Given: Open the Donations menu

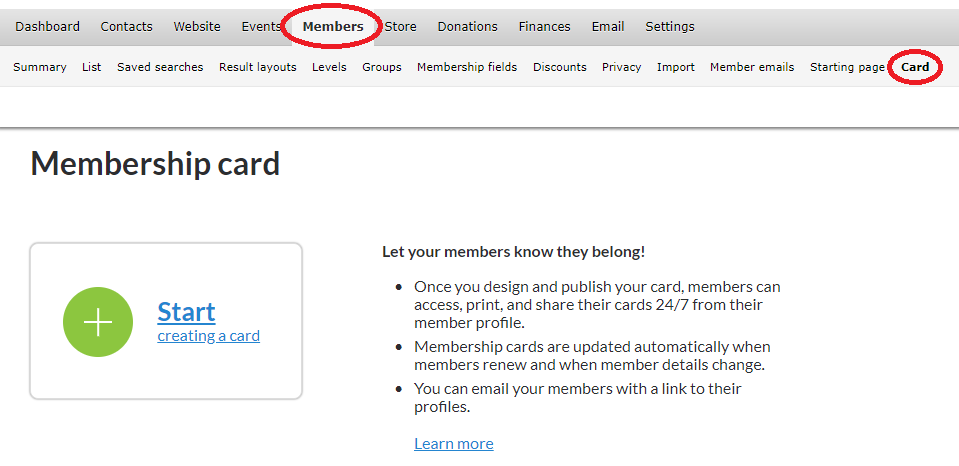Looking at the screenshot, I should coord(467,27).
